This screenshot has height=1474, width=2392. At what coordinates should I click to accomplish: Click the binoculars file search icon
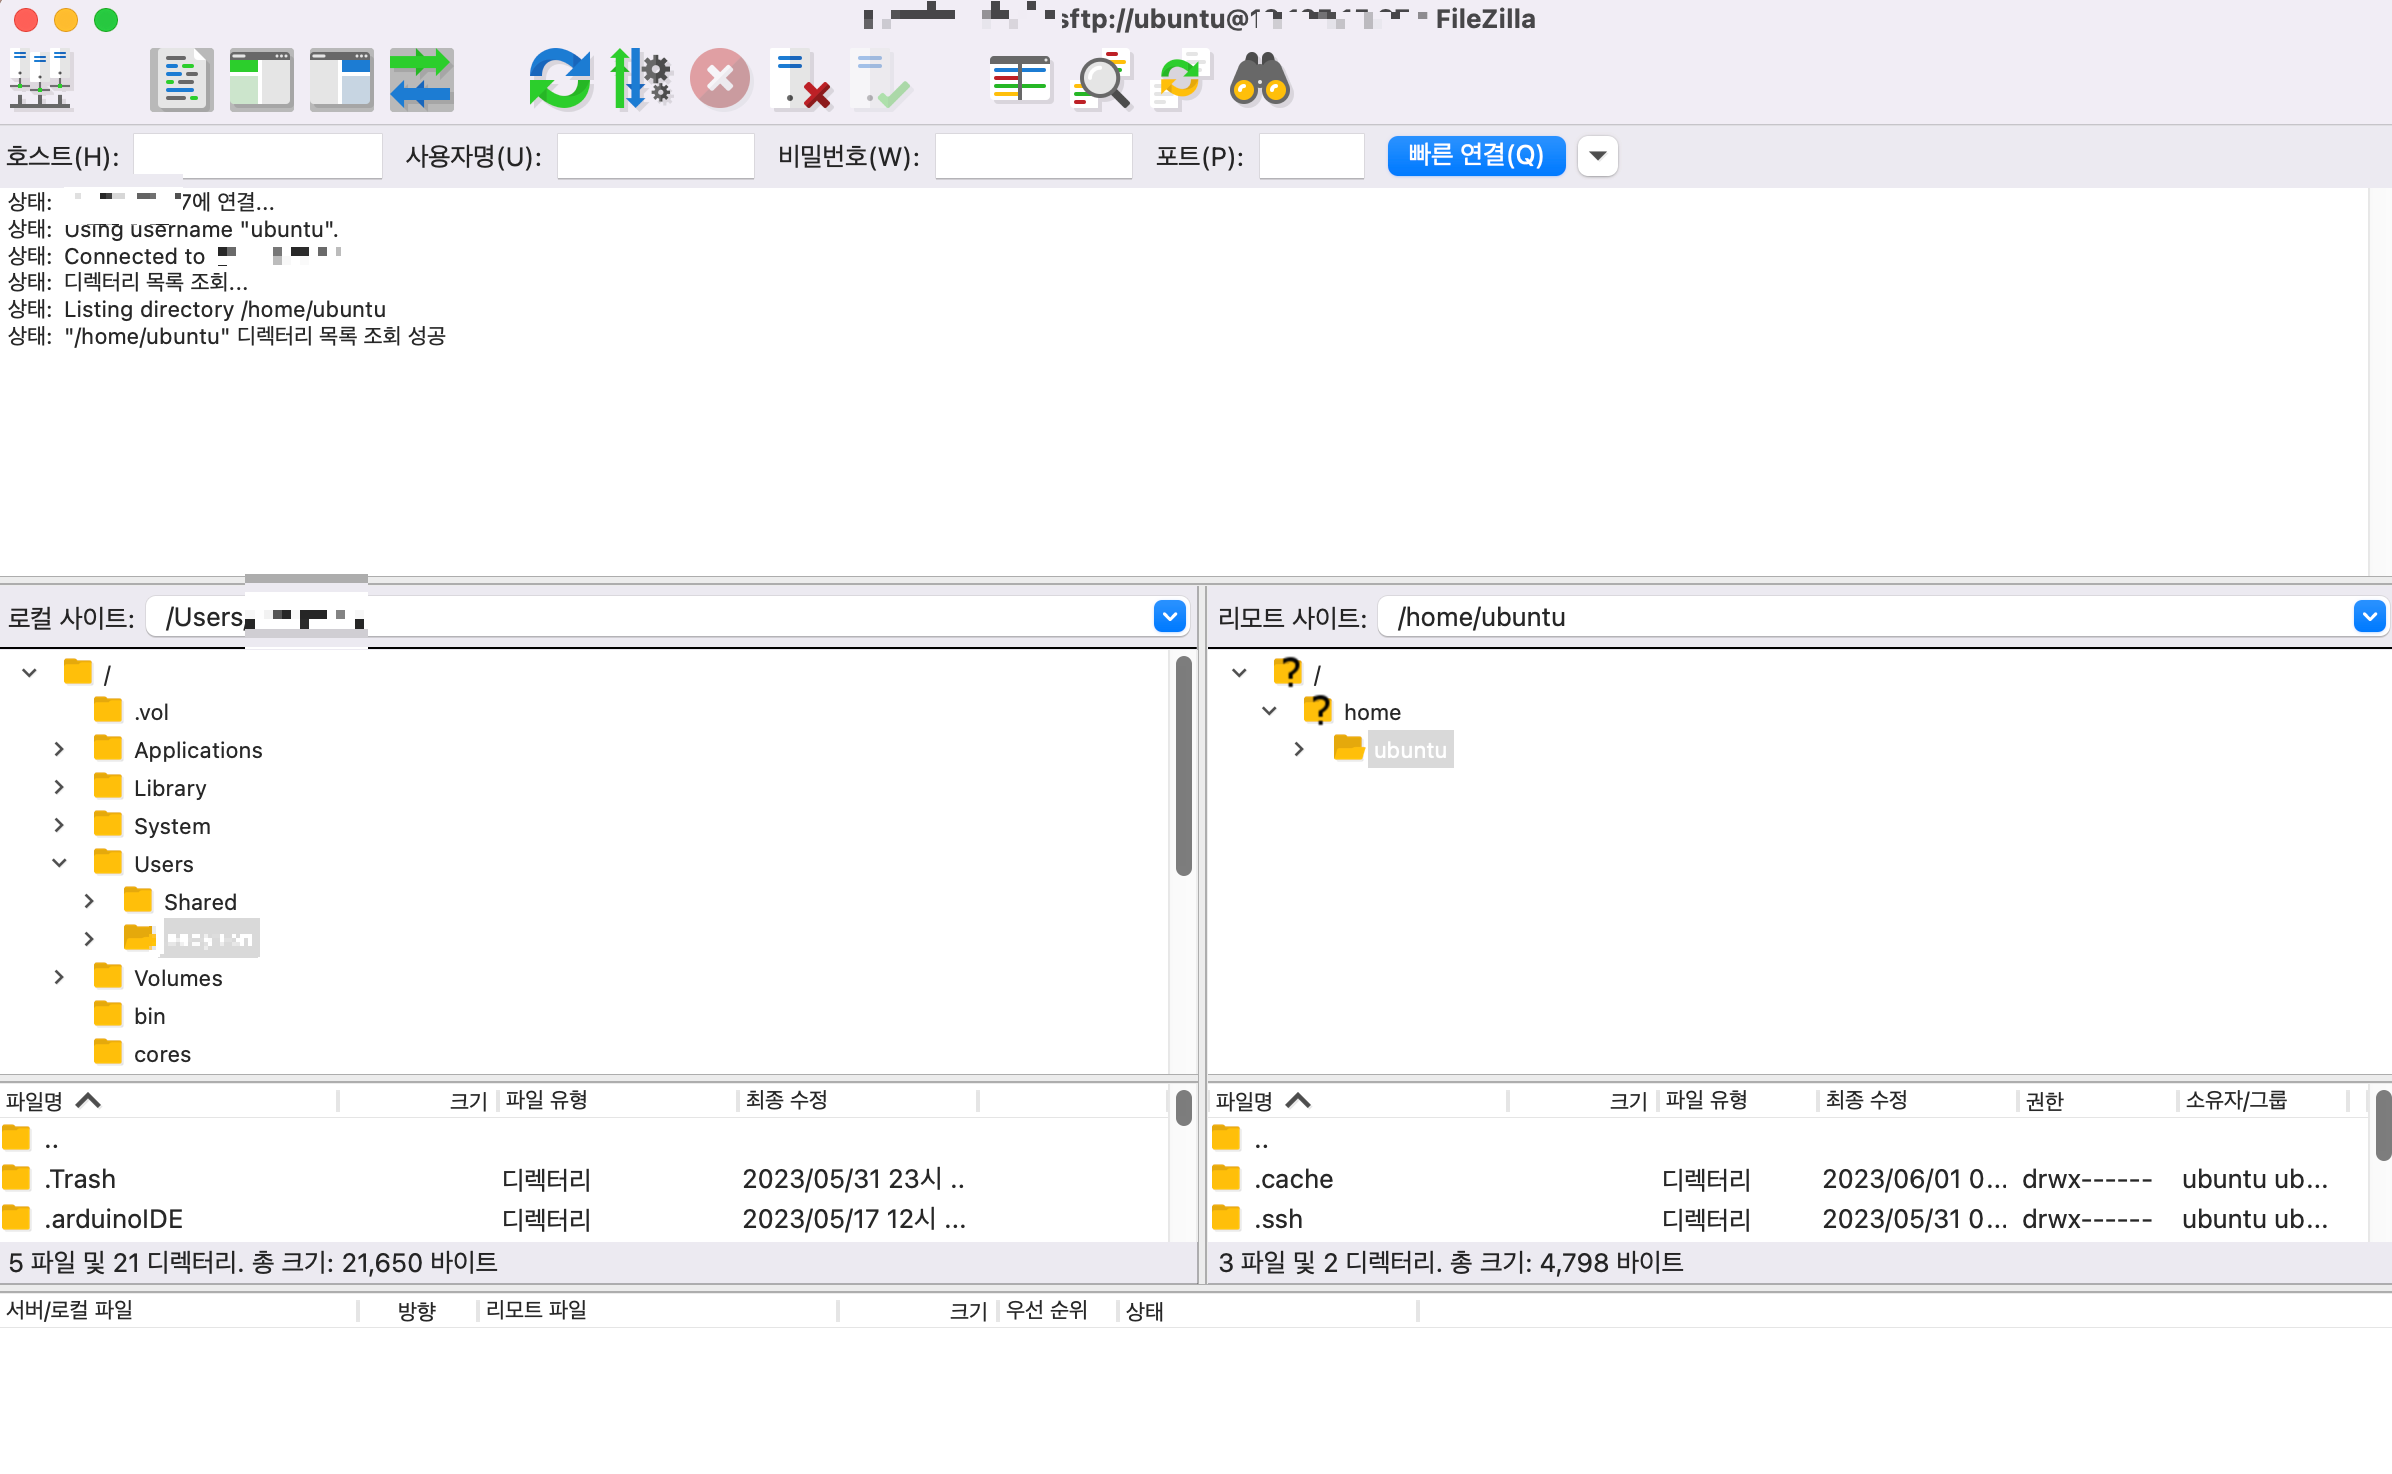pyautogui.click(x=1260, y=79)
